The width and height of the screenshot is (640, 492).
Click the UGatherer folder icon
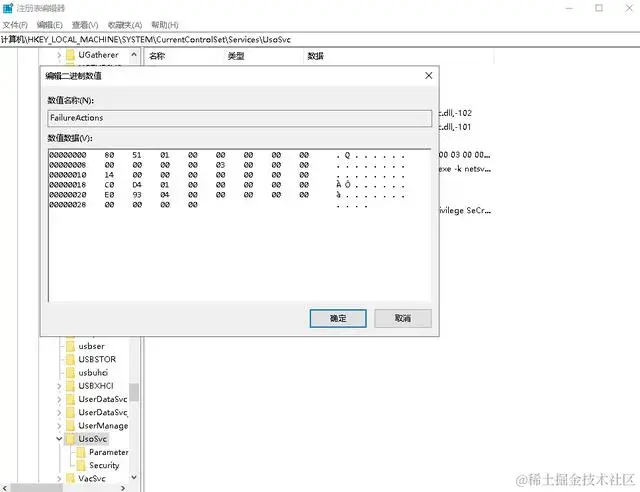pyautogui.click(x=71, y=55)
